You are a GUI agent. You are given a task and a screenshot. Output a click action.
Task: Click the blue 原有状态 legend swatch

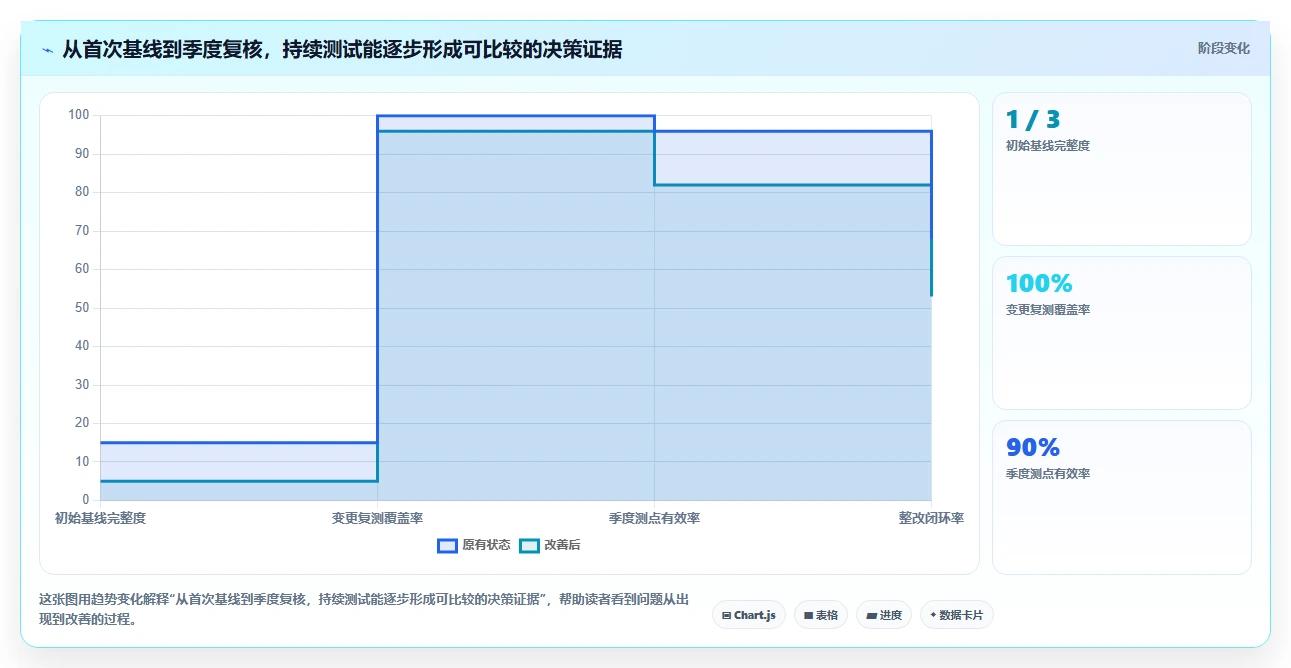(x=447, y=545)
